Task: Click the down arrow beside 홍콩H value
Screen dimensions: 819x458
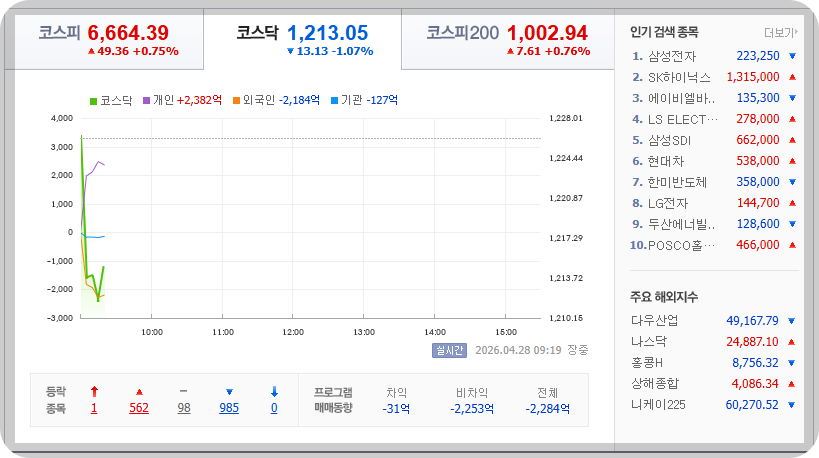Action: click(x=791, y=363)
